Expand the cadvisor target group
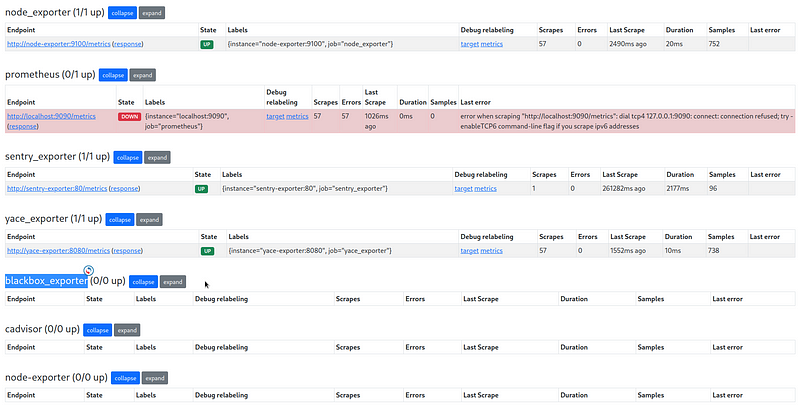Viewport: 800px width, 418px height. click(127, 330)
